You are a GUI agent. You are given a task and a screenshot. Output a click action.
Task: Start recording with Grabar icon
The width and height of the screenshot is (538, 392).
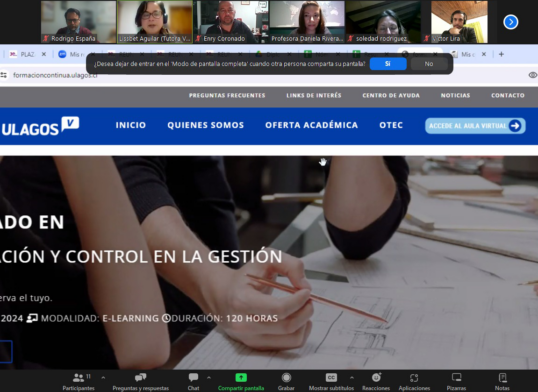click(286, 378)
